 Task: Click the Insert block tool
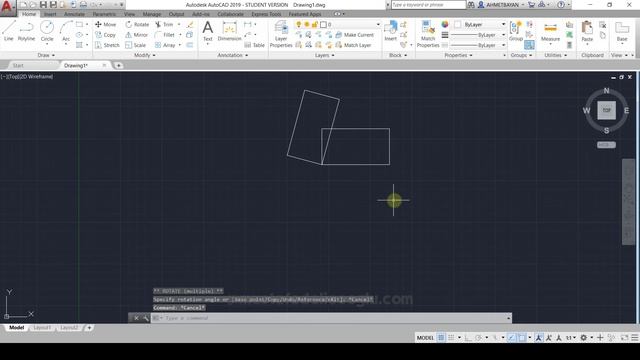390,31
